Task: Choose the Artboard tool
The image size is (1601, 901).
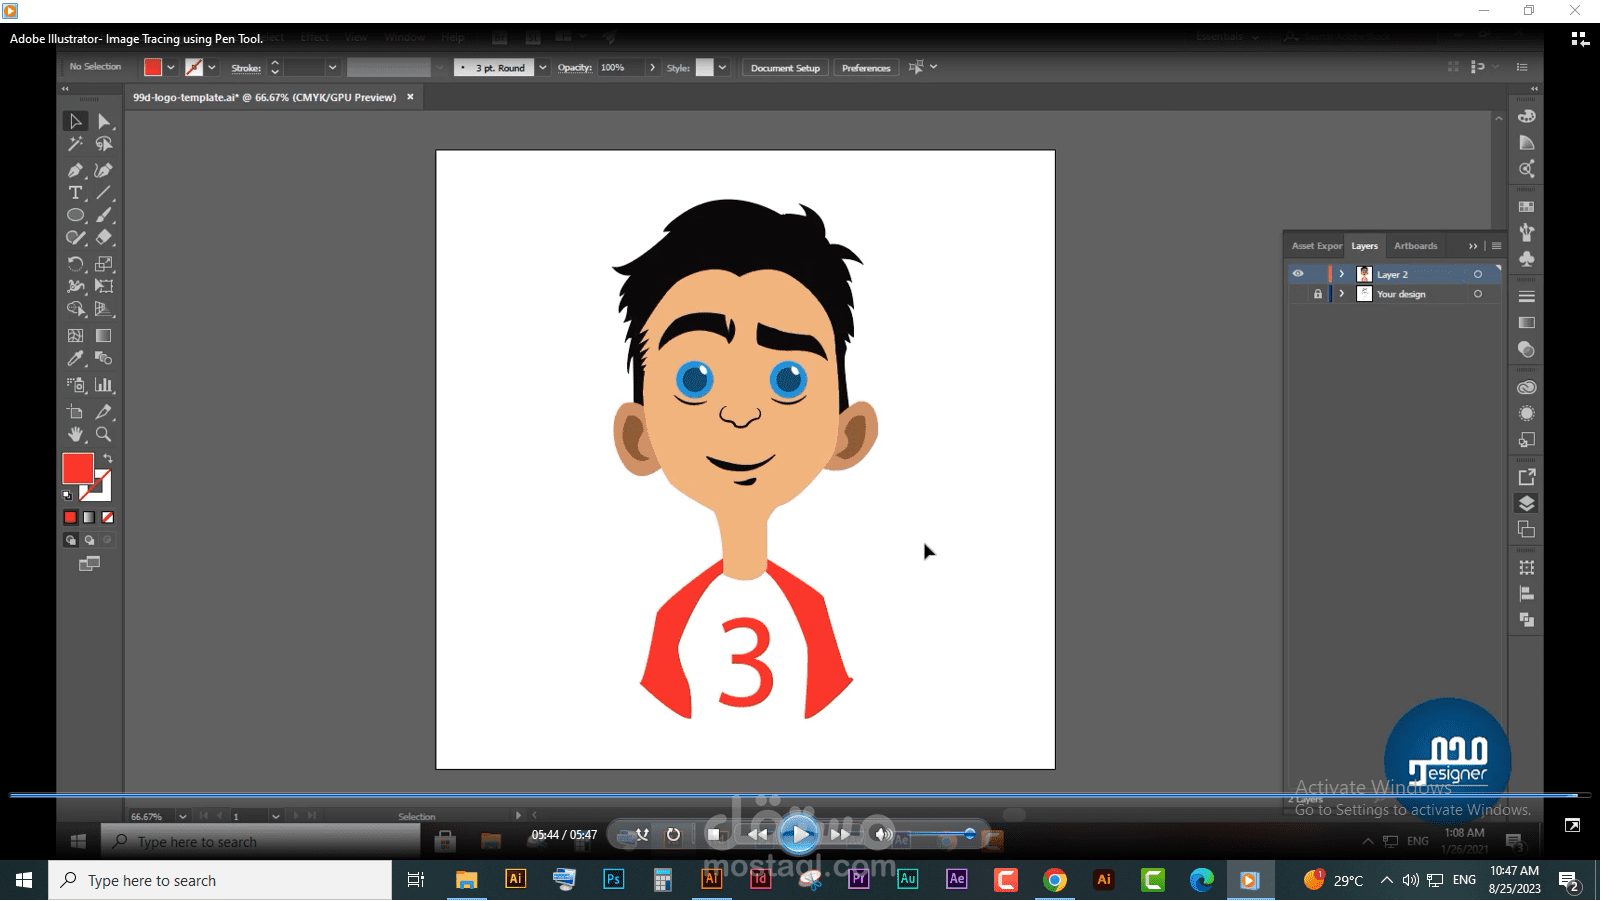Action: pyautogui.click(x=75, y=412)
